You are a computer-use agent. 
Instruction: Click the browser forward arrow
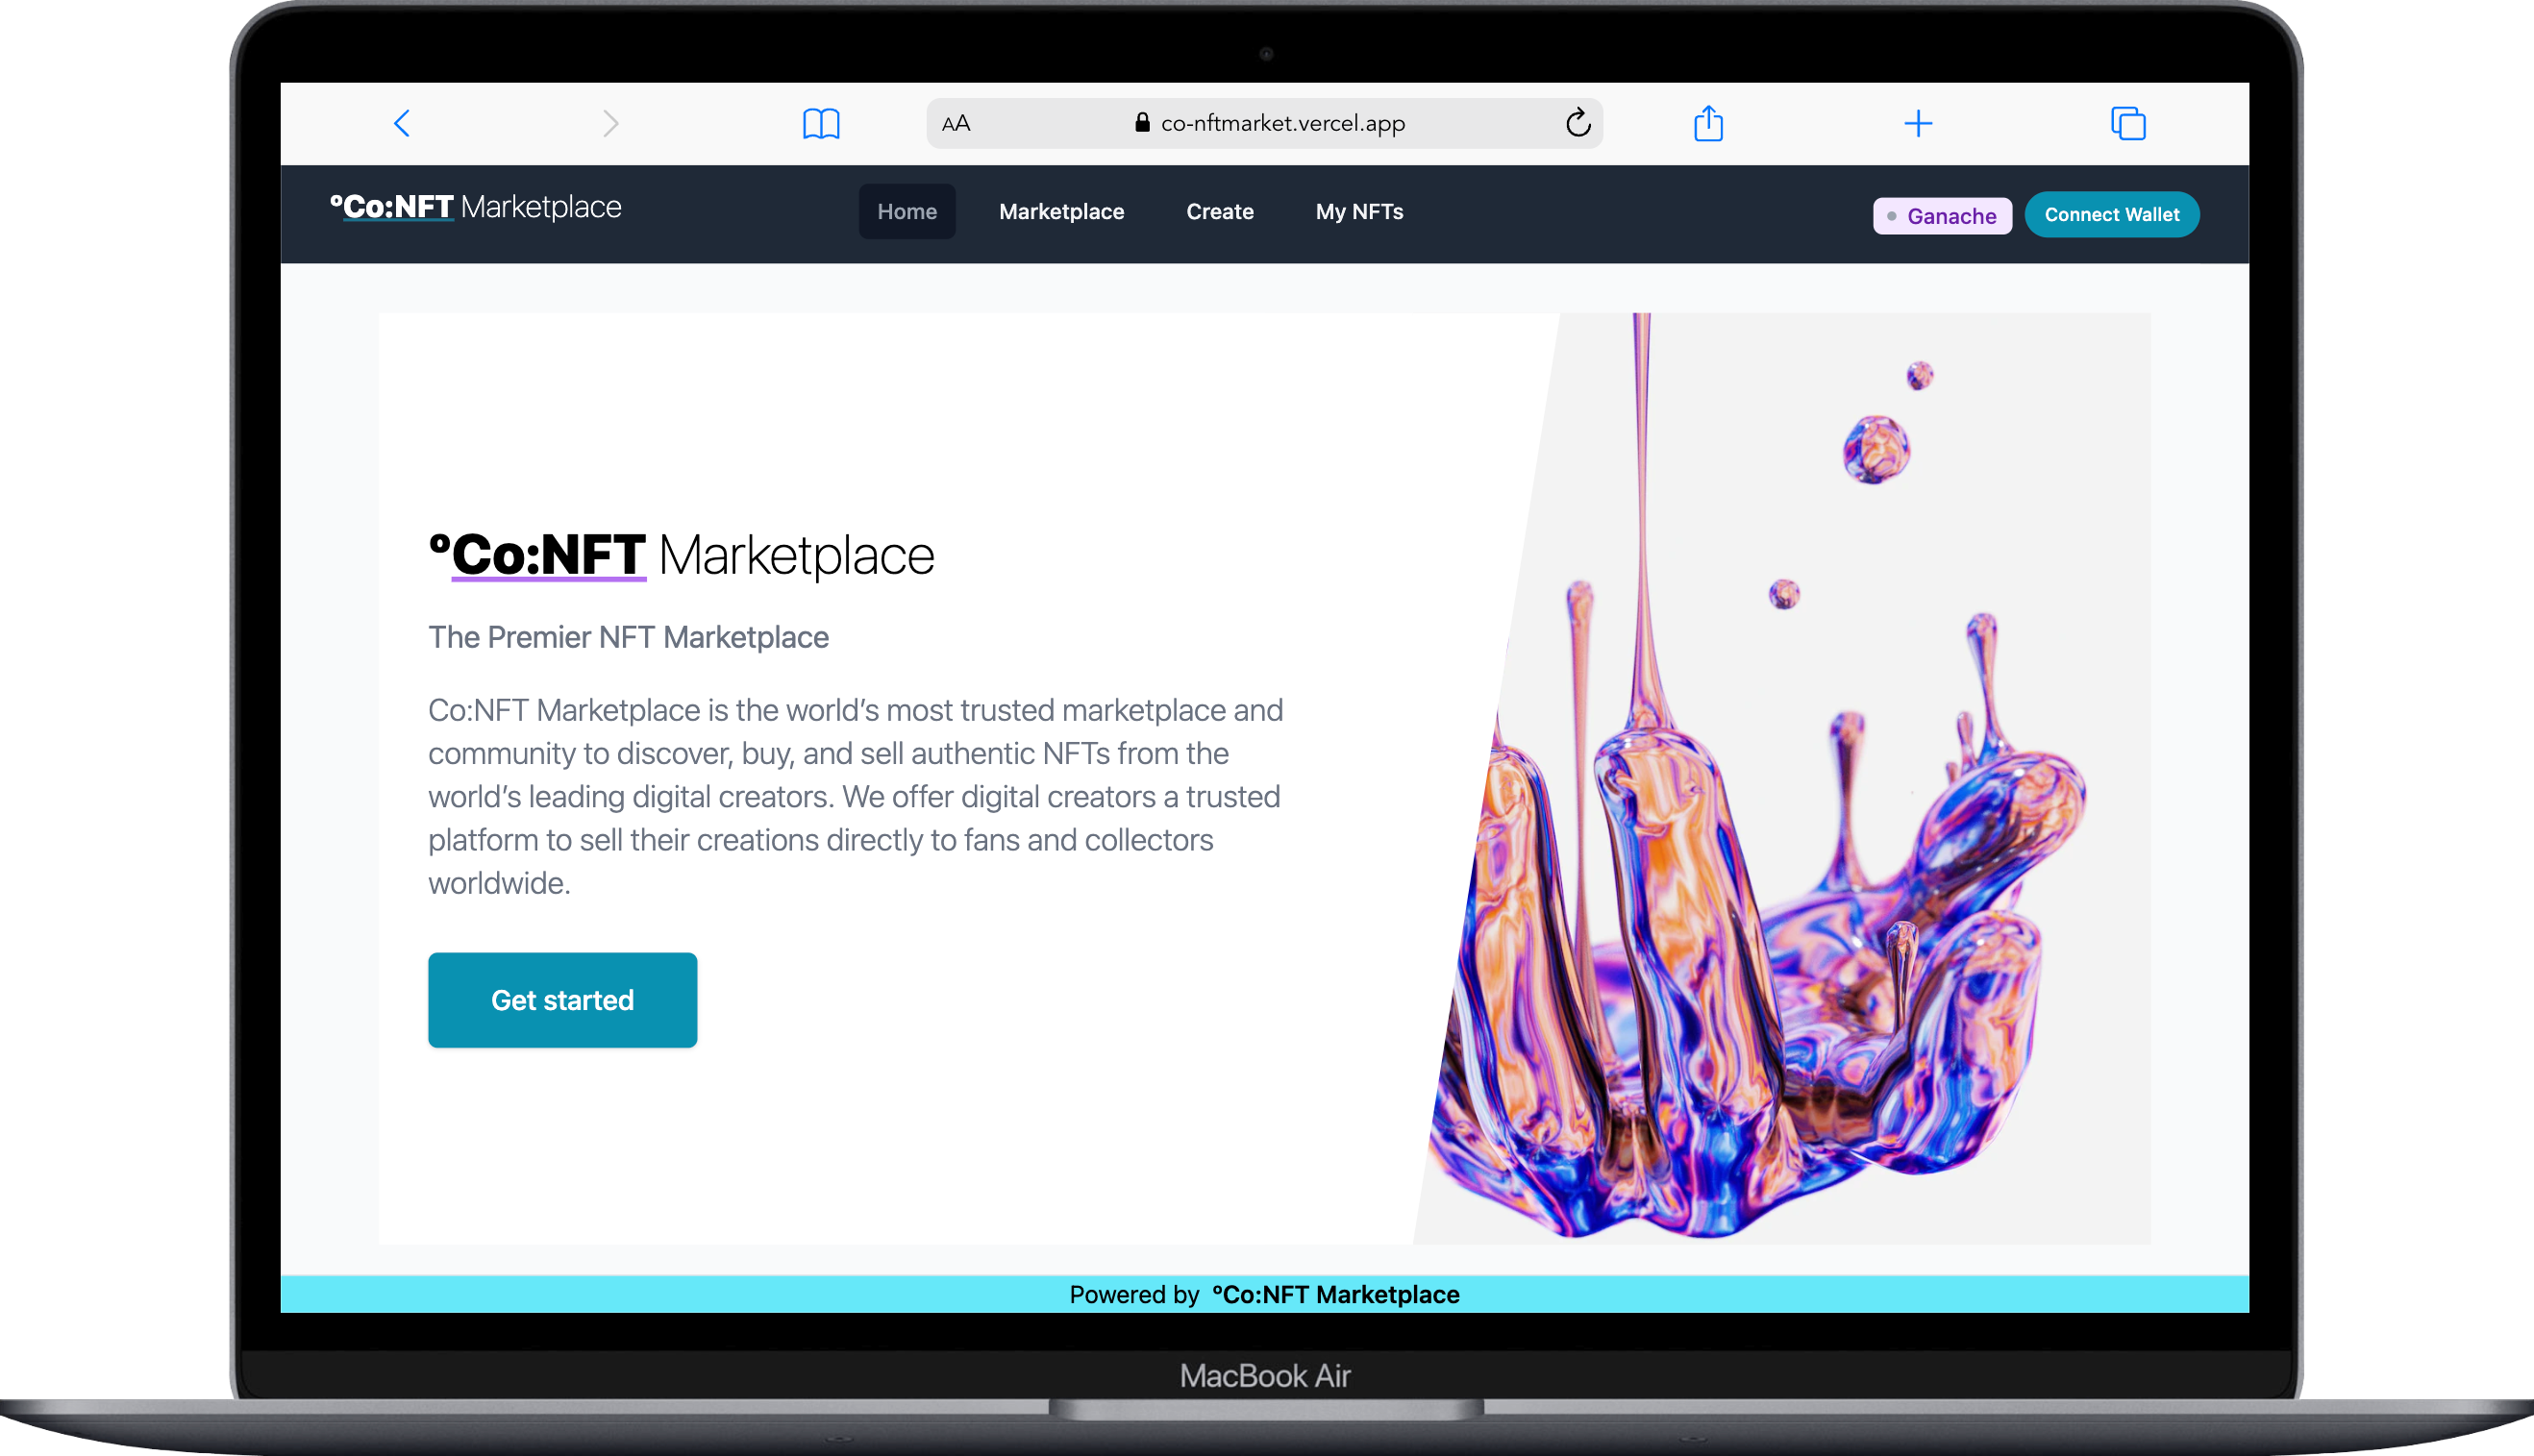click(x=611, y=123)
